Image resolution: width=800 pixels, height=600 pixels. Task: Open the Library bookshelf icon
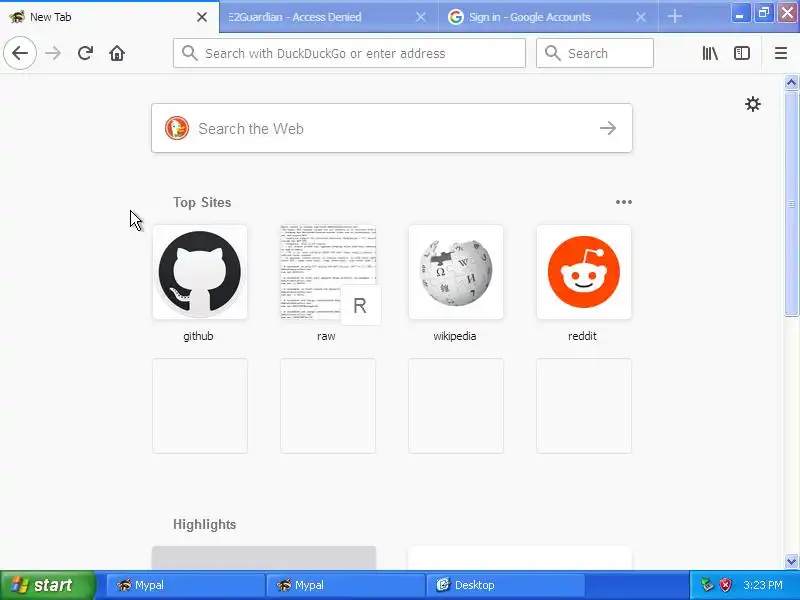710,53
